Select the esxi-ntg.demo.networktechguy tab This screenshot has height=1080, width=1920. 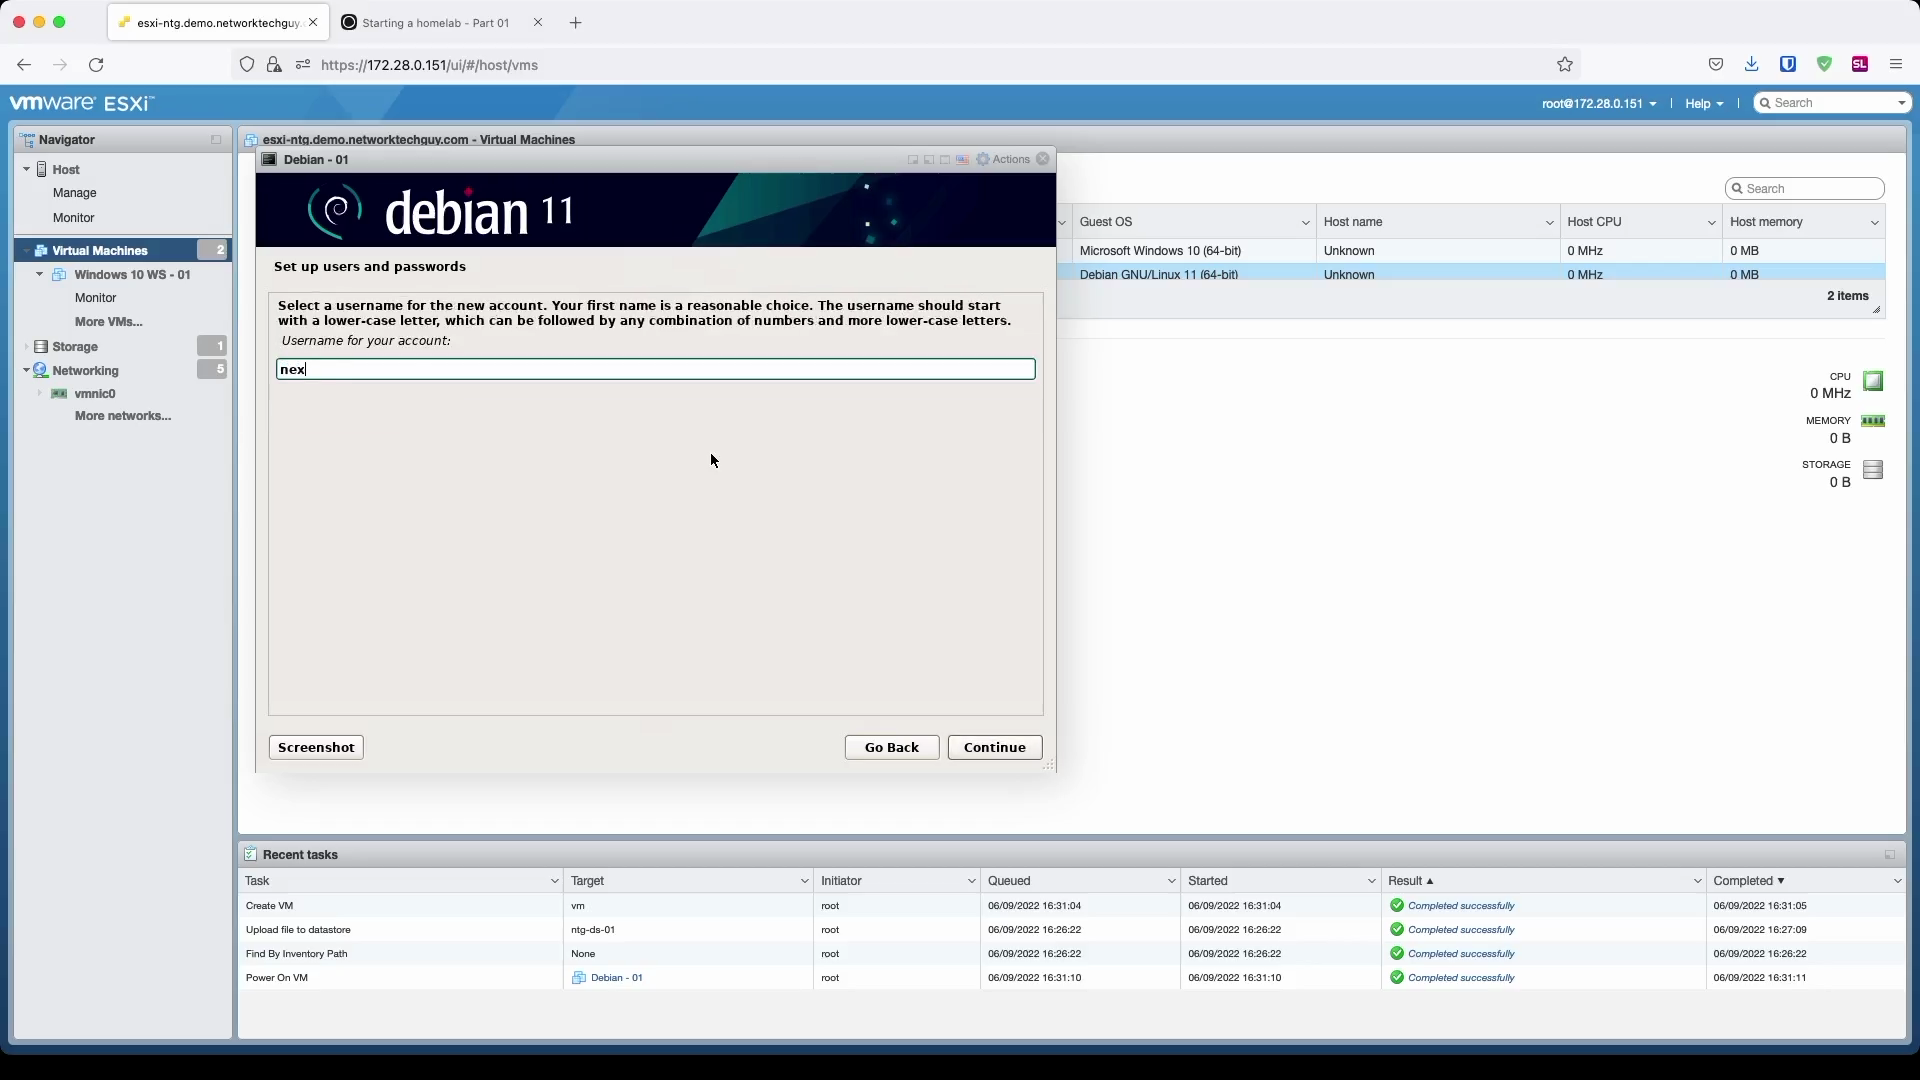coord(218,23)
